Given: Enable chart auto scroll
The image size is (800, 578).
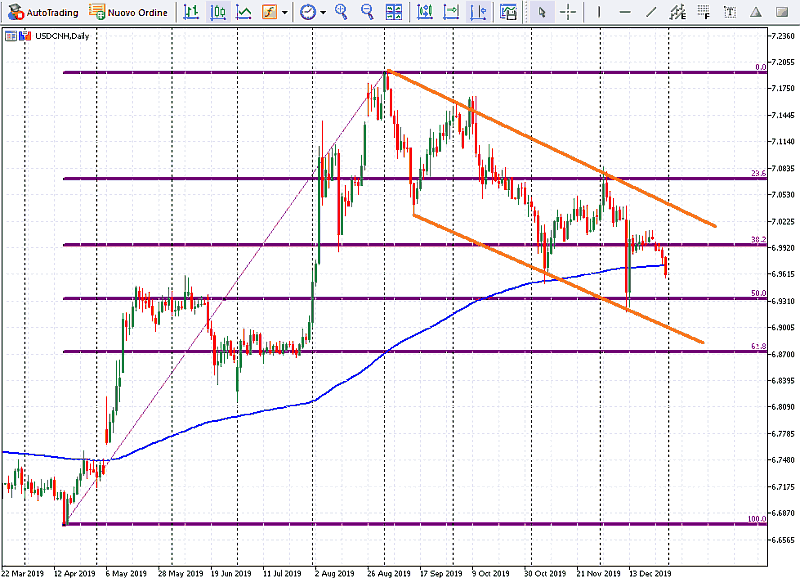Looking at the screenshot, I should click(425, 12).
